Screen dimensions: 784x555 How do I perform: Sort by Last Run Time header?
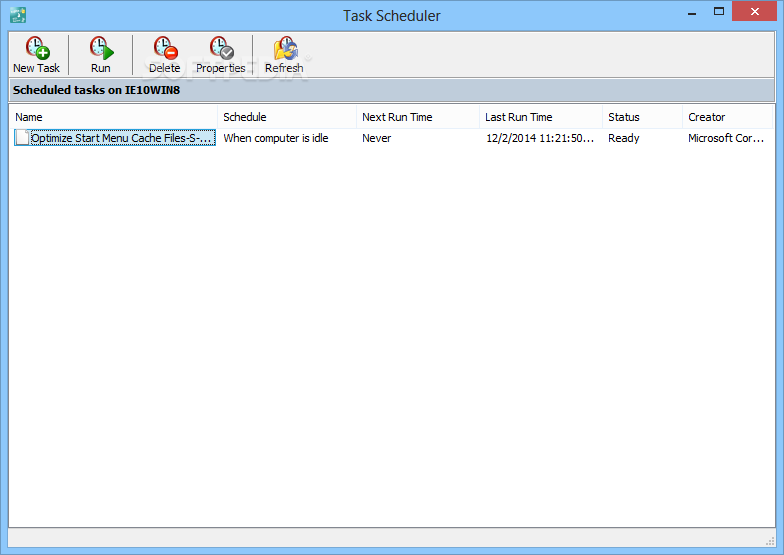[x=541, y=117]
